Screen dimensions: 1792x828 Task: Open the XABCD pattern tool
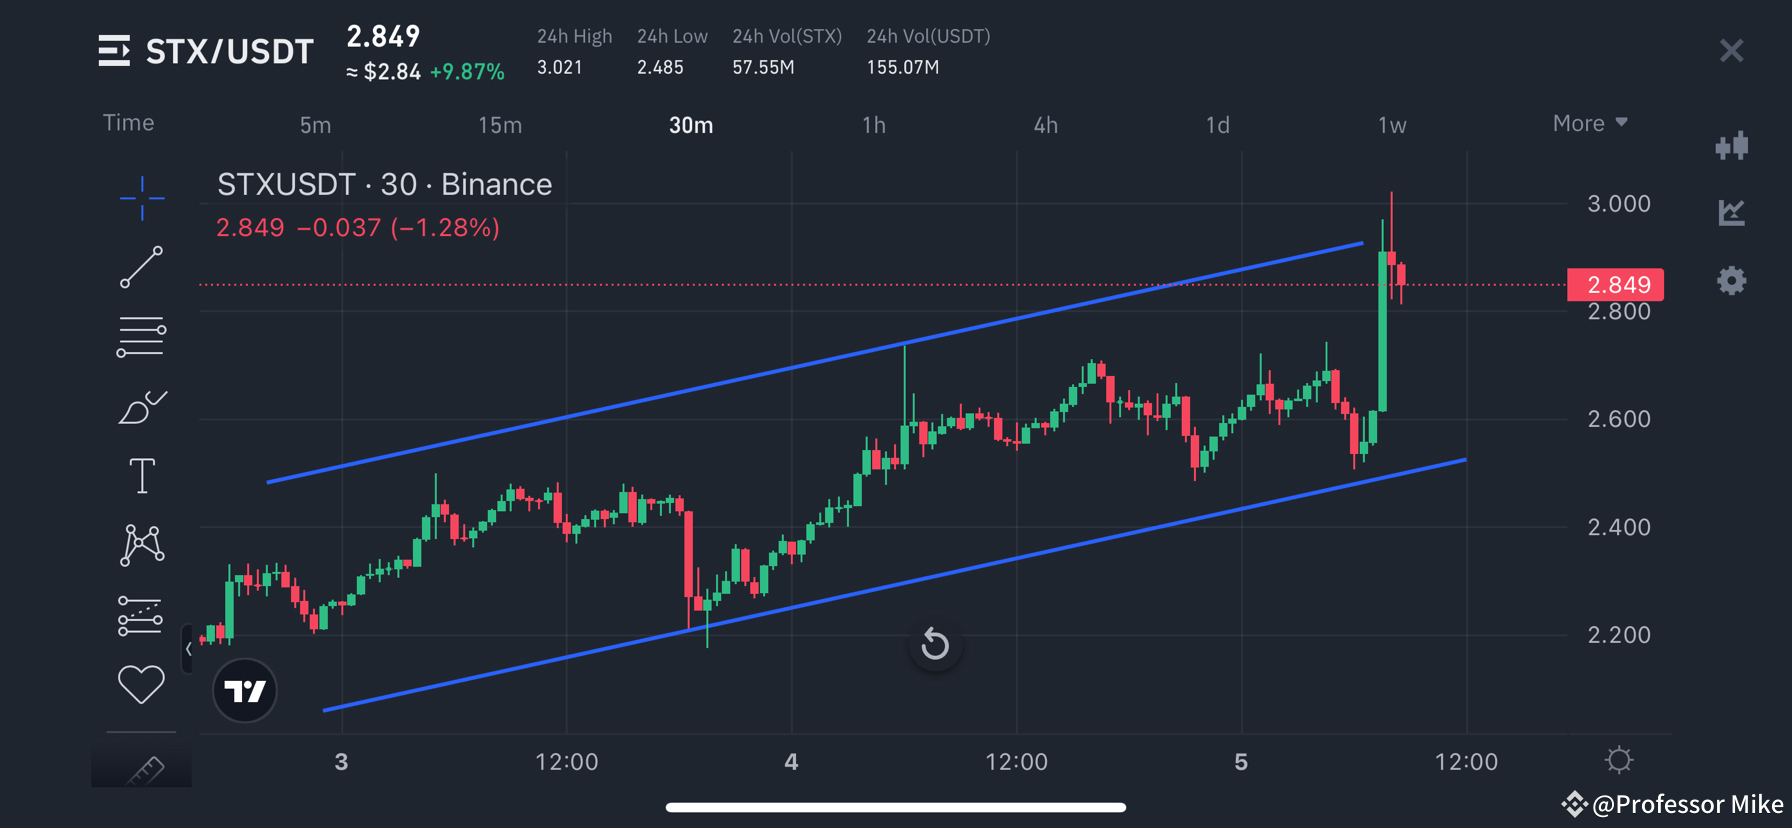141,545
